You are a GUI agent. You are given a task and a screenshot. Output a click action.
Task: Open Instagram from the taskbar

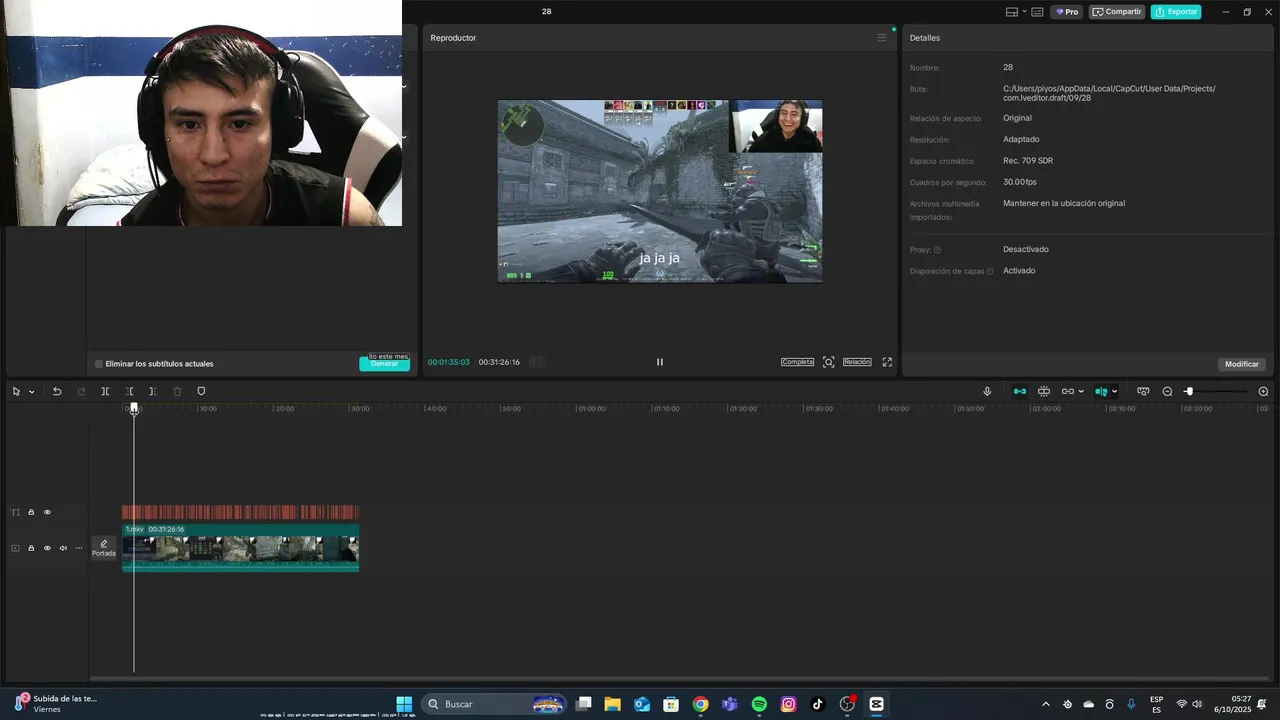click(x=788, y=704)
